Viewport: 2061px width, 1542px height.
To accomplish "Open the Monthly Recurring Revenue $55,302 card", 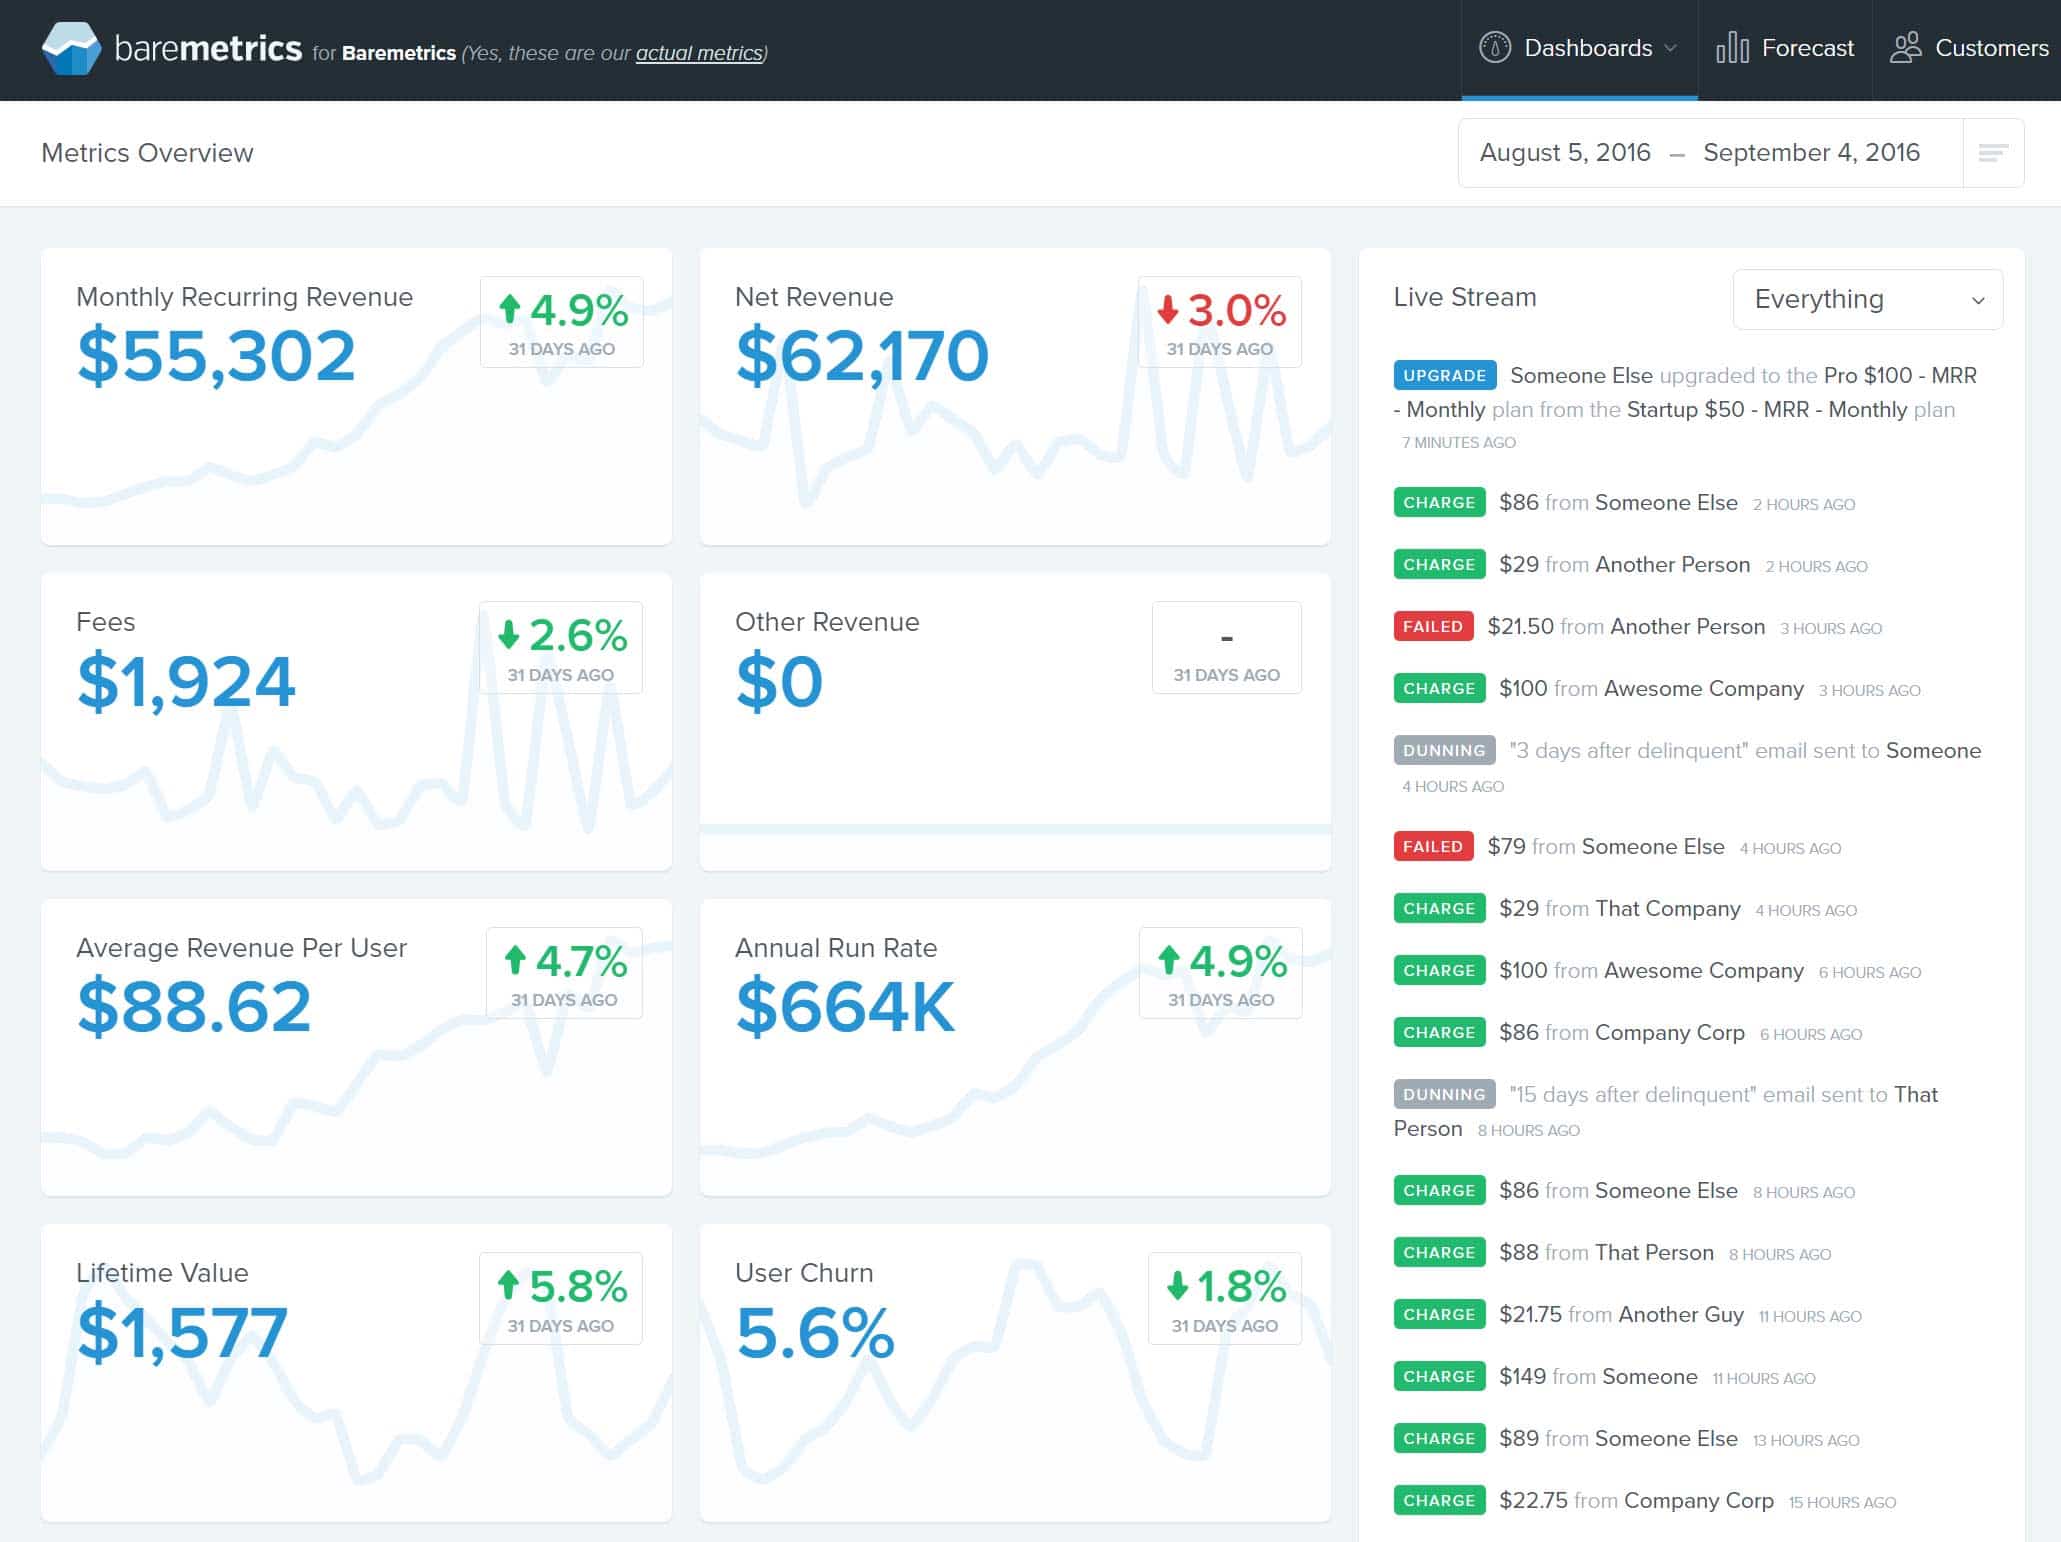I will [x=356, y=396].
